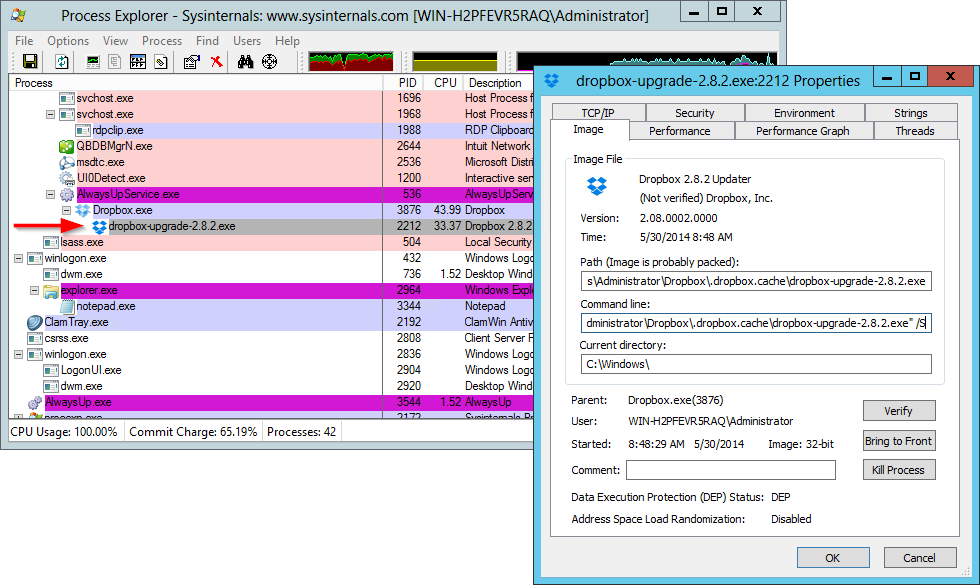Open Properties via toolbar icon

coord(191,61)
